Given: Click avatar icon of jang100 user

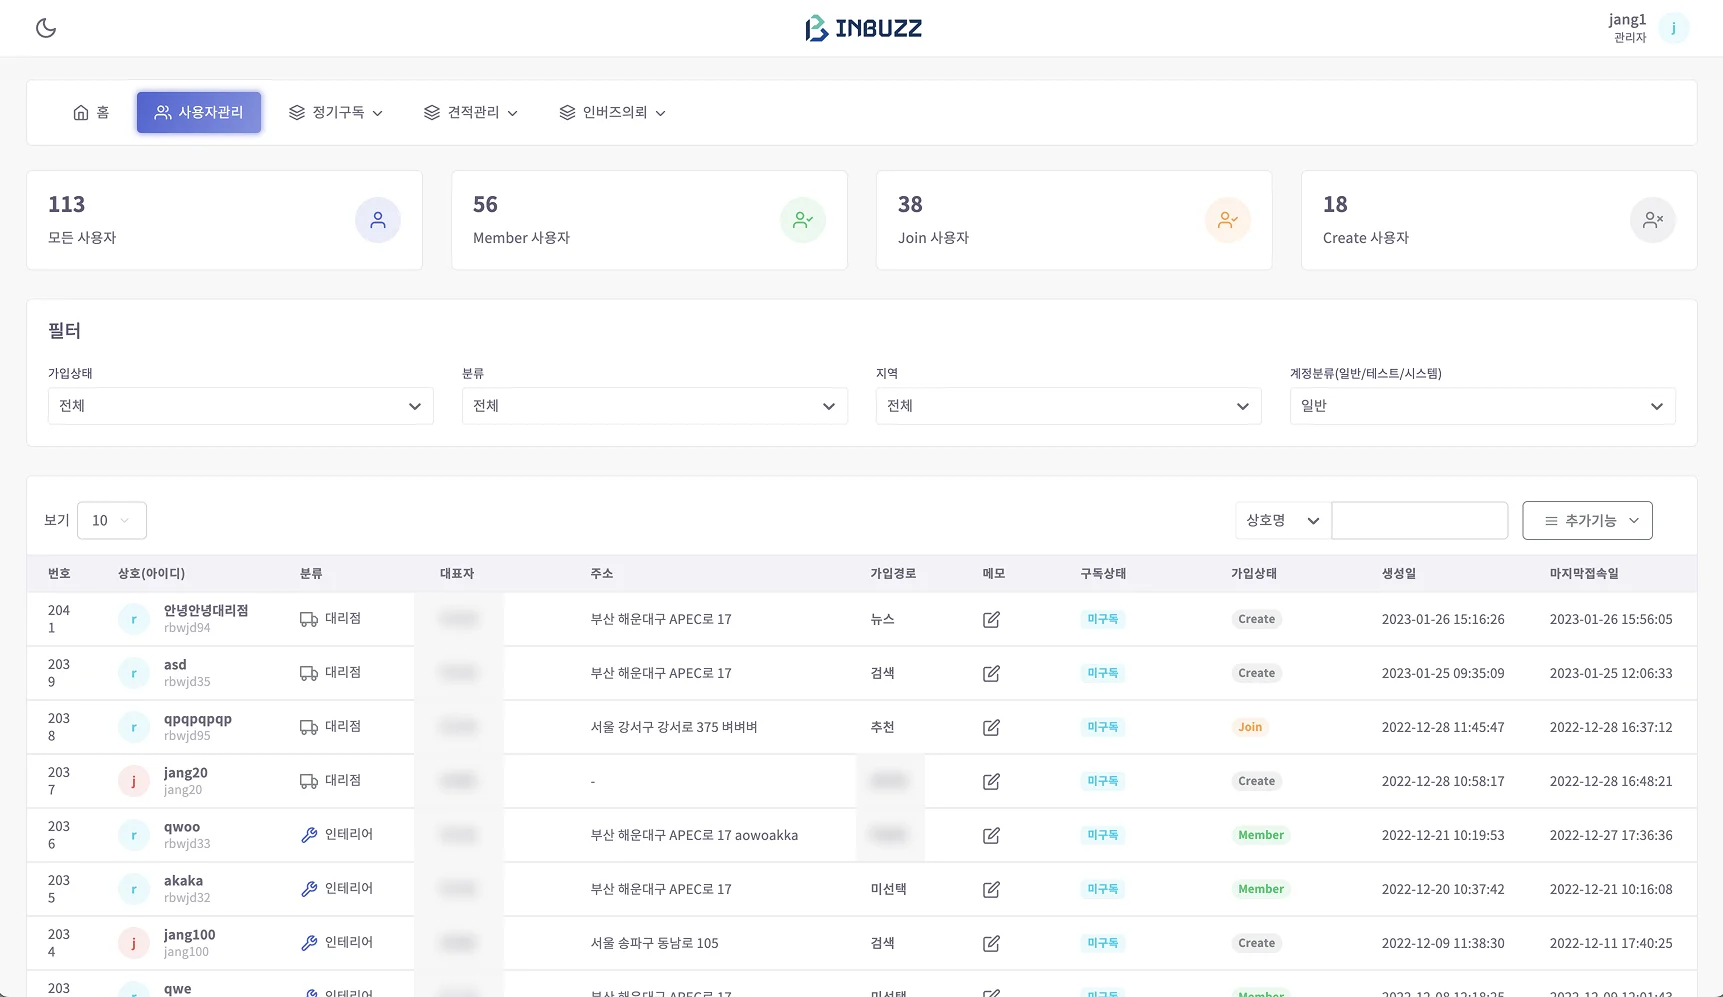Looking at the screenshot, I should (x=134, y=944).
